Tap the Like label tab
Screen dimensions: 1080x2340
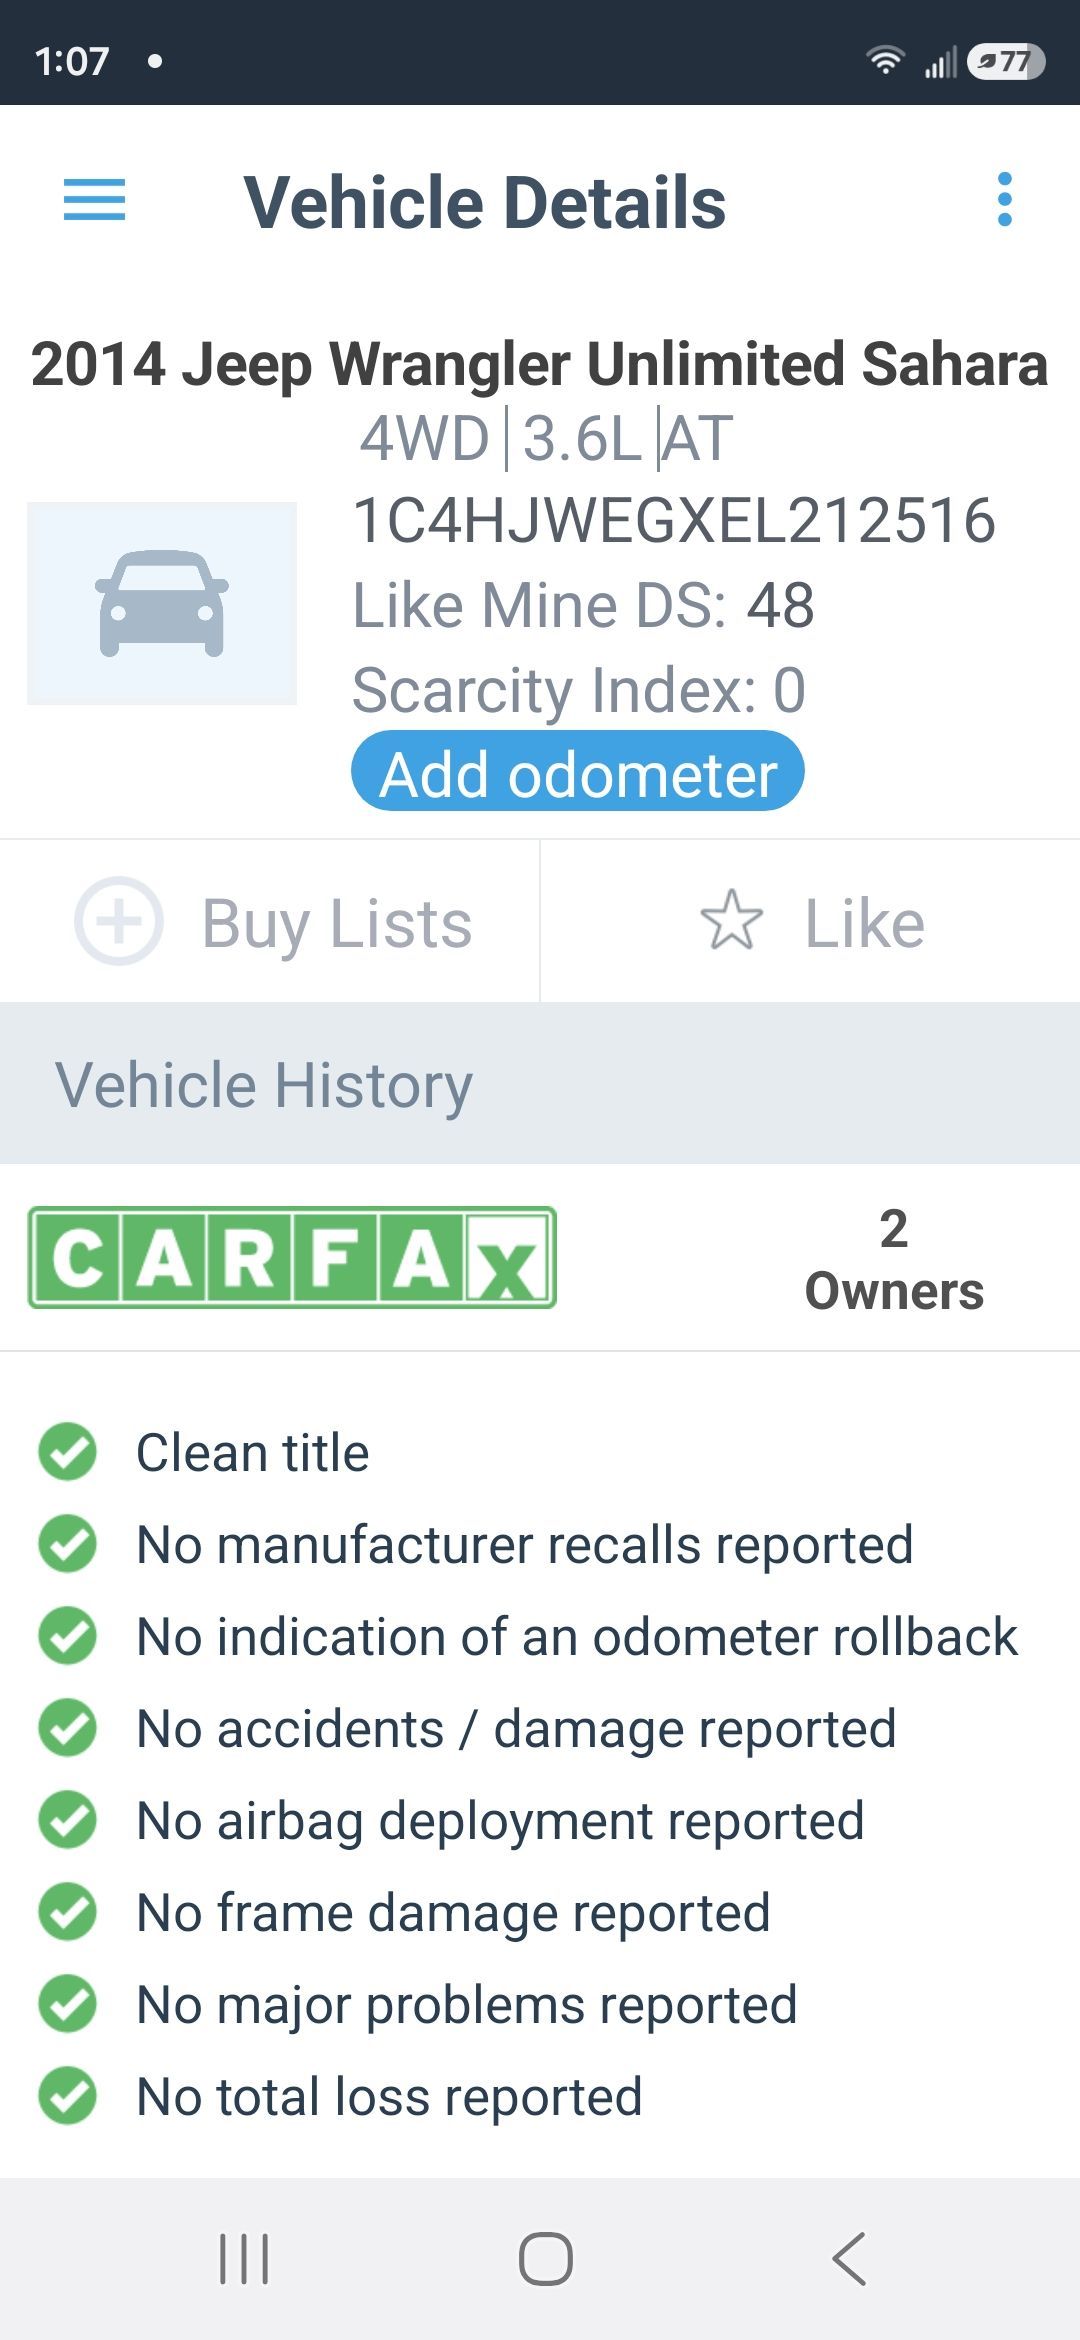pyautogui.click(x=811, y=921)
